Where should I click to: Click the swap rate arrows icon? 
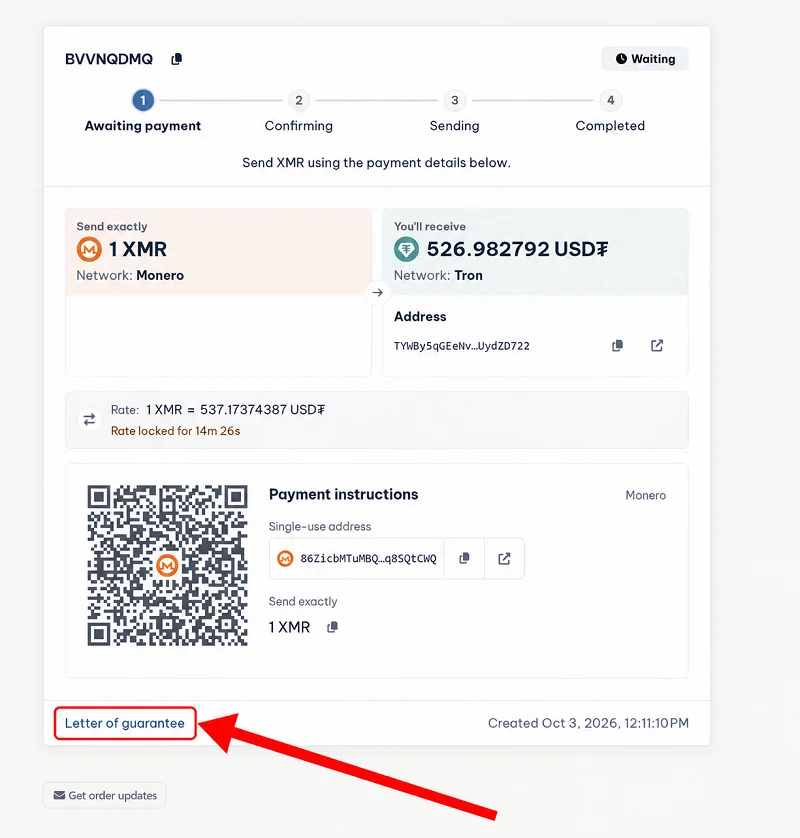click(89, 420)
